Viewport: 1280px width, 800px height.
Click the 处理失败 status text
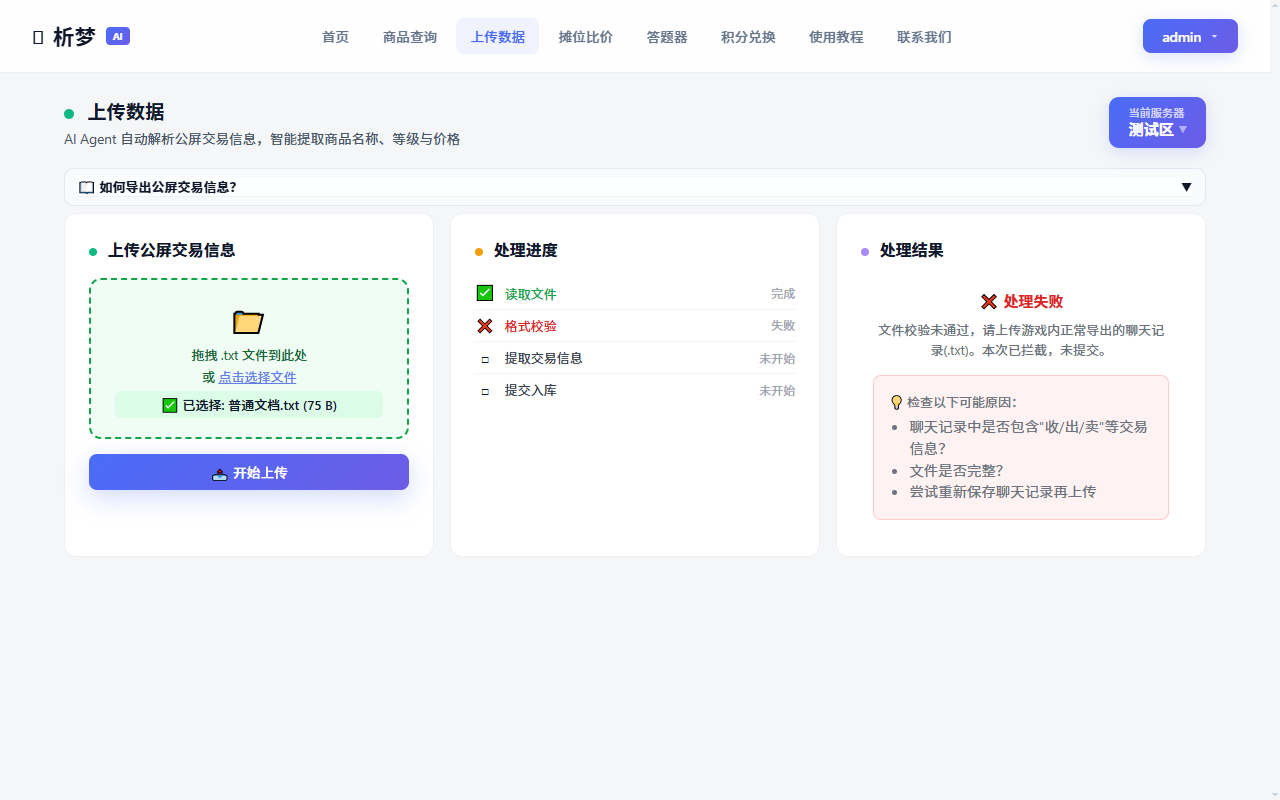pyautogui.click(x=1033, y=302)
